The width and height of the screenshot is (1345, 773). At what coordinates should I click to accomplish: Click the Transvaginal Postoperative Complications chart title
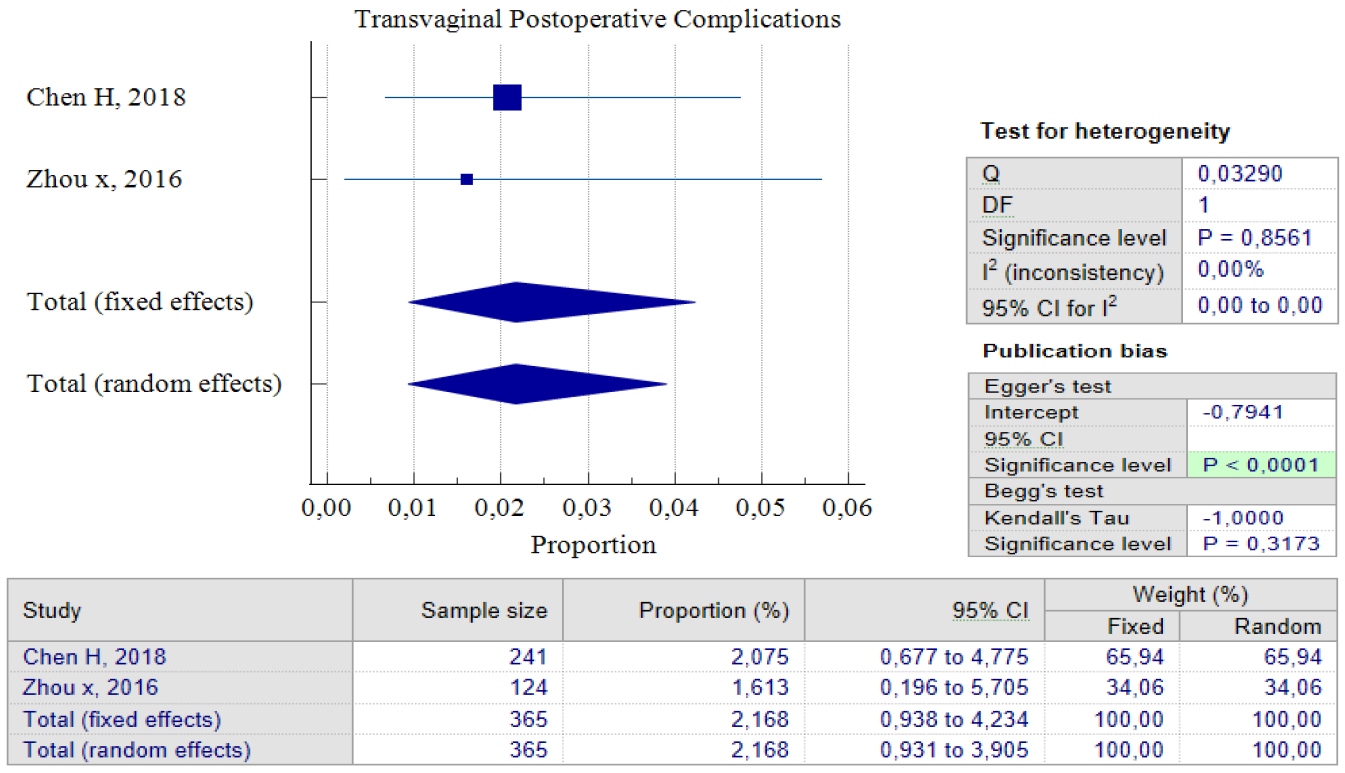(597, 19)
